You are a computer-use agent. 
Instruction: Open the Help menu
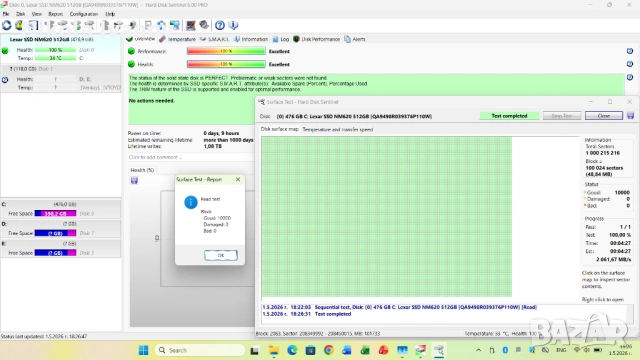110,14
